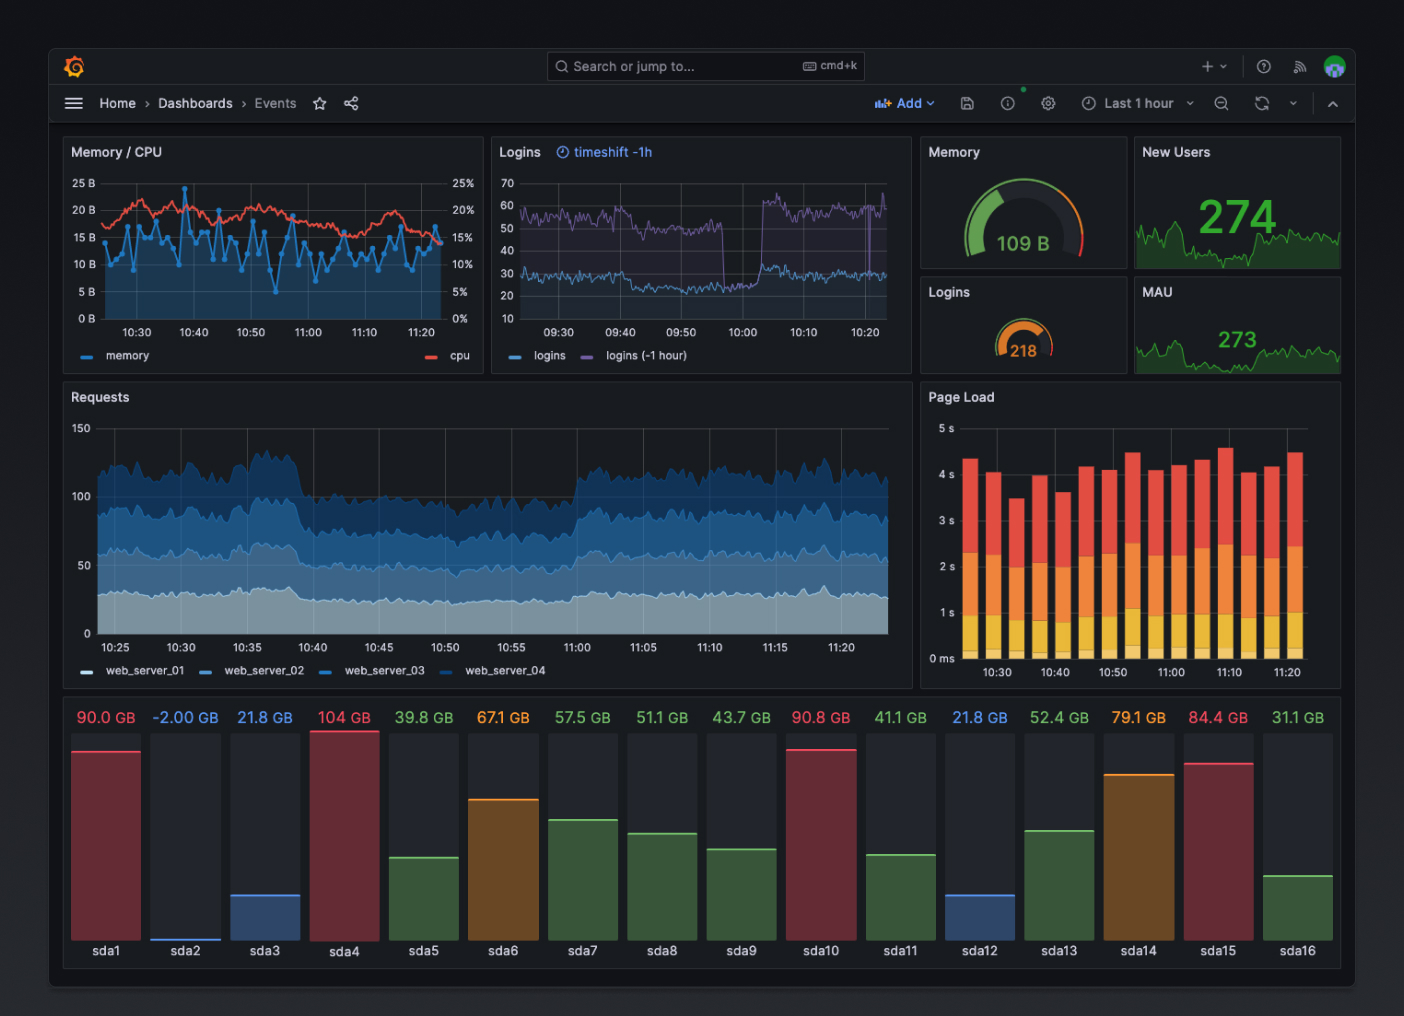Focus the Search or jump to field
Viewport: 1404px width, 1016px height.
(x=706, y=66)
